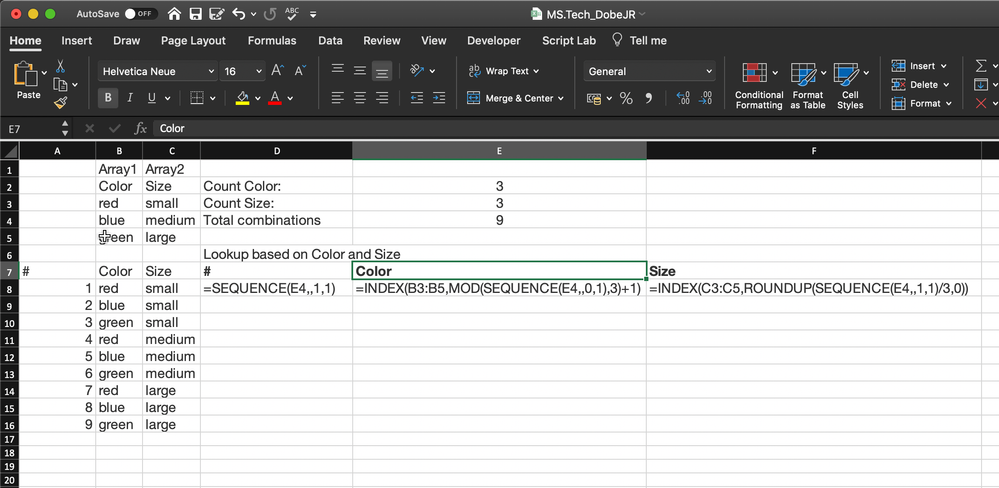Expand the Paste options arrow
This screenshot has height=488, width=999.
[44, 73]
